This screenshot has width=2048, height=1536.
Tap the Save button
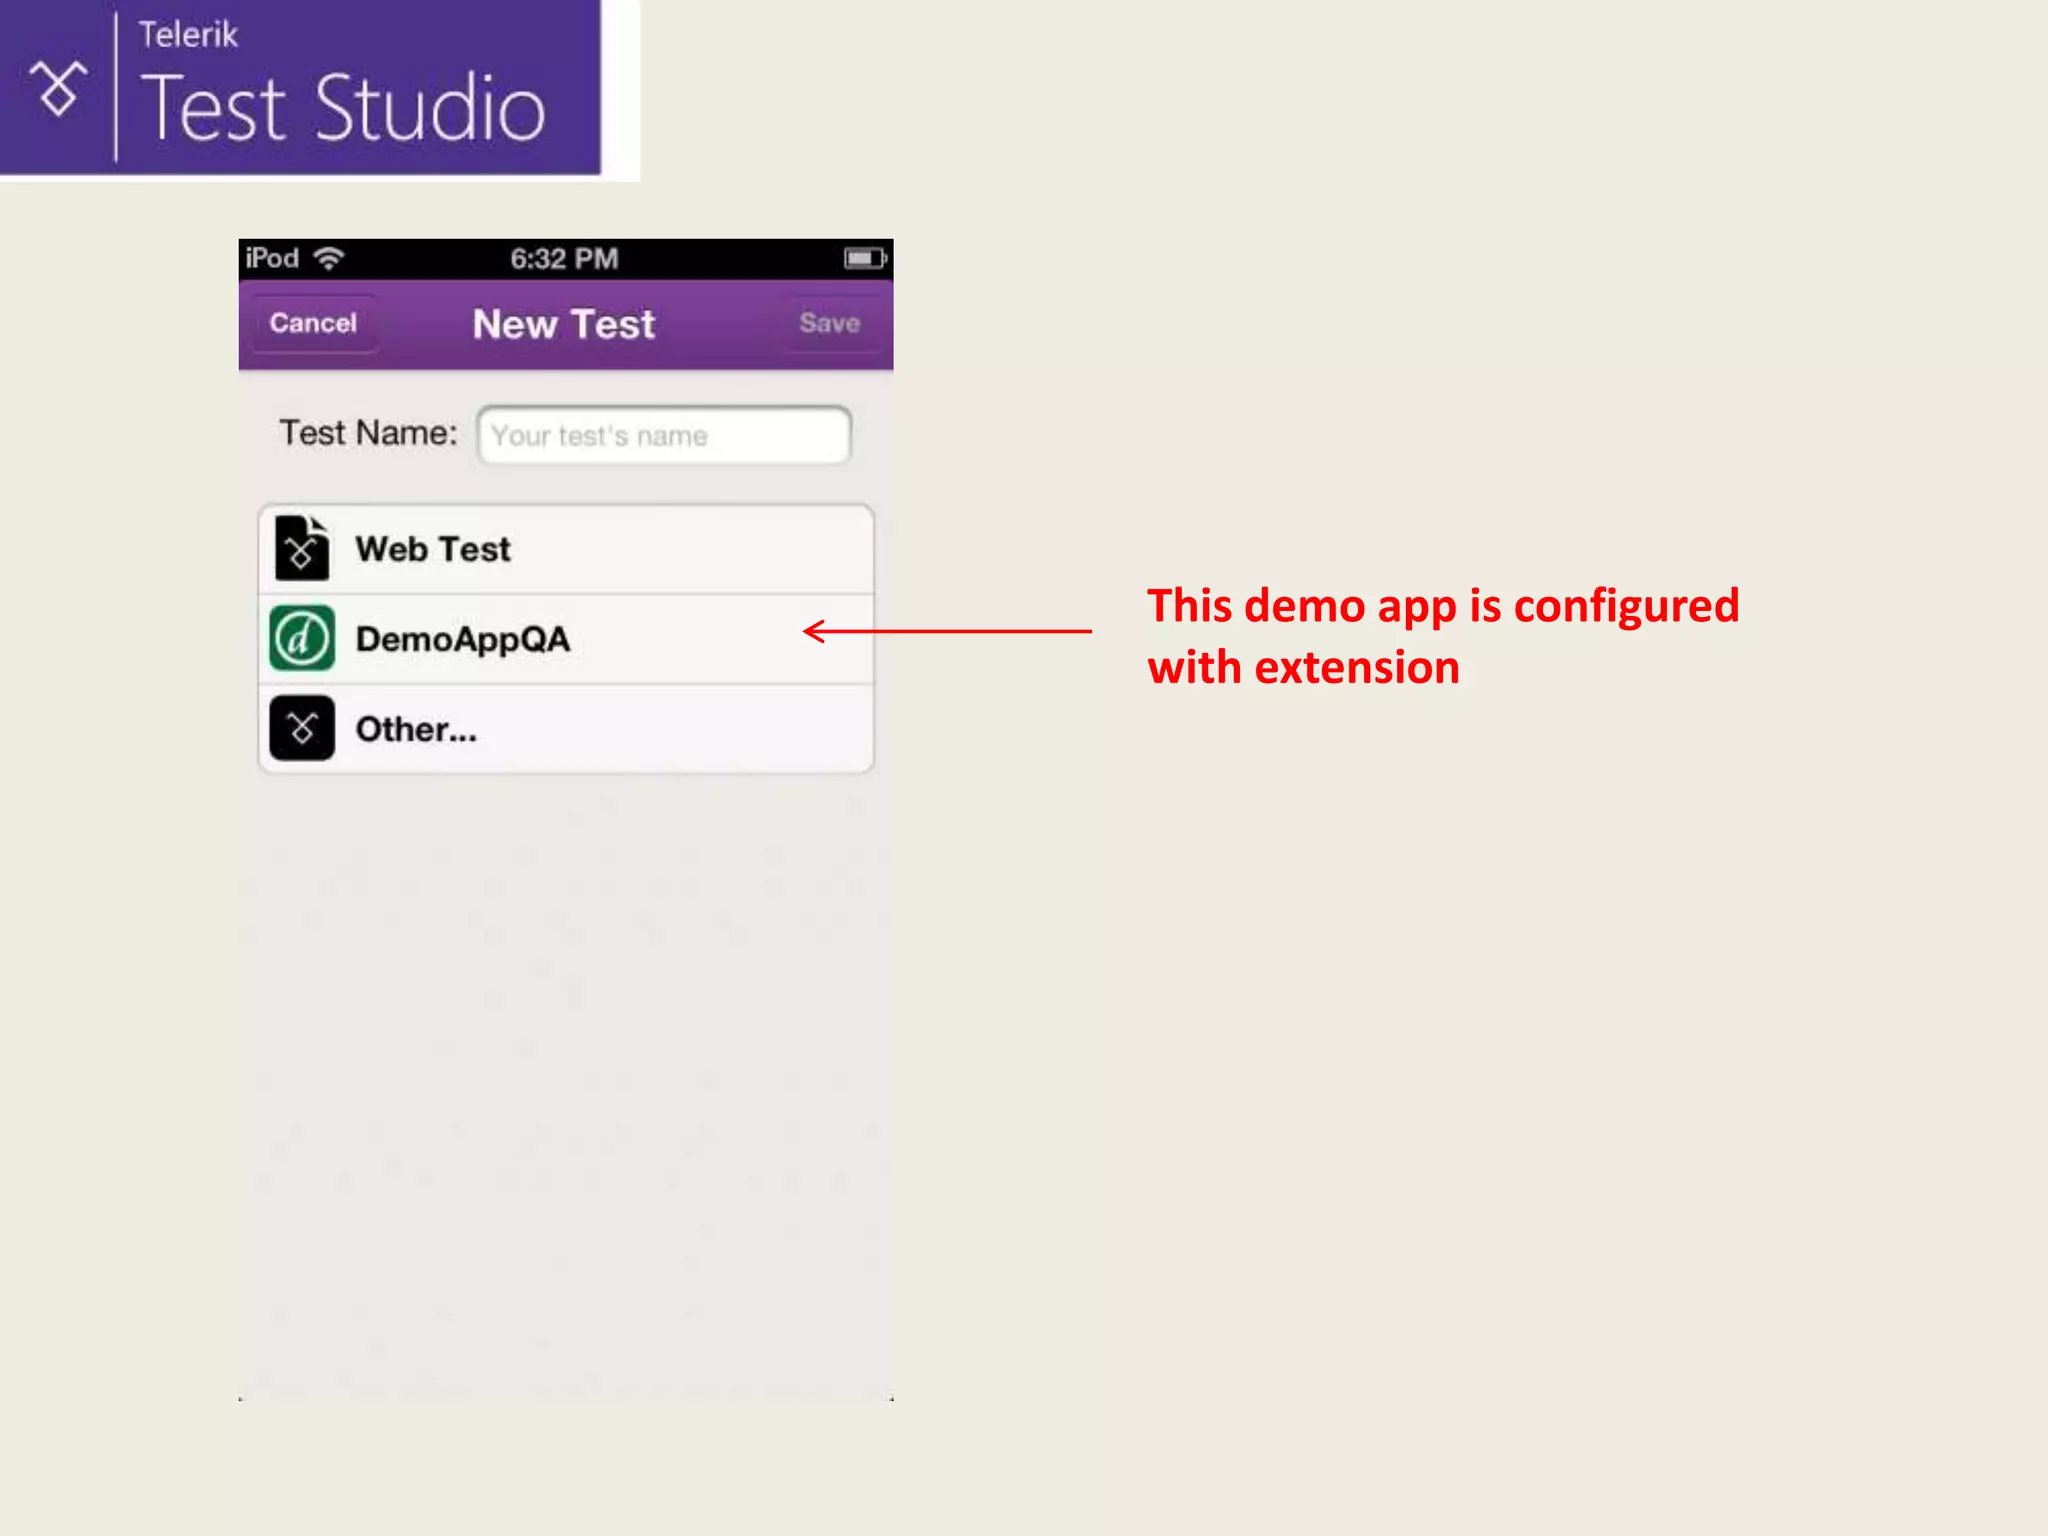point(829,323)
